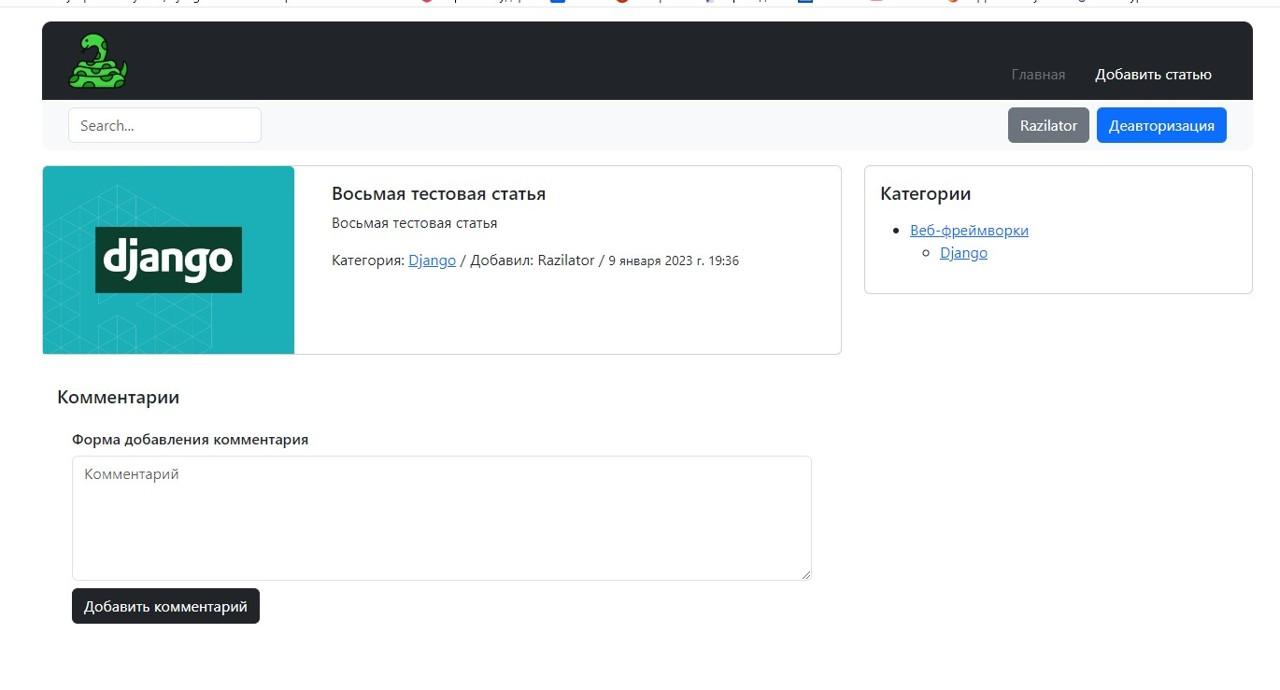
Task: Follow the Django category link in article
Action: [x=432, y=260]
